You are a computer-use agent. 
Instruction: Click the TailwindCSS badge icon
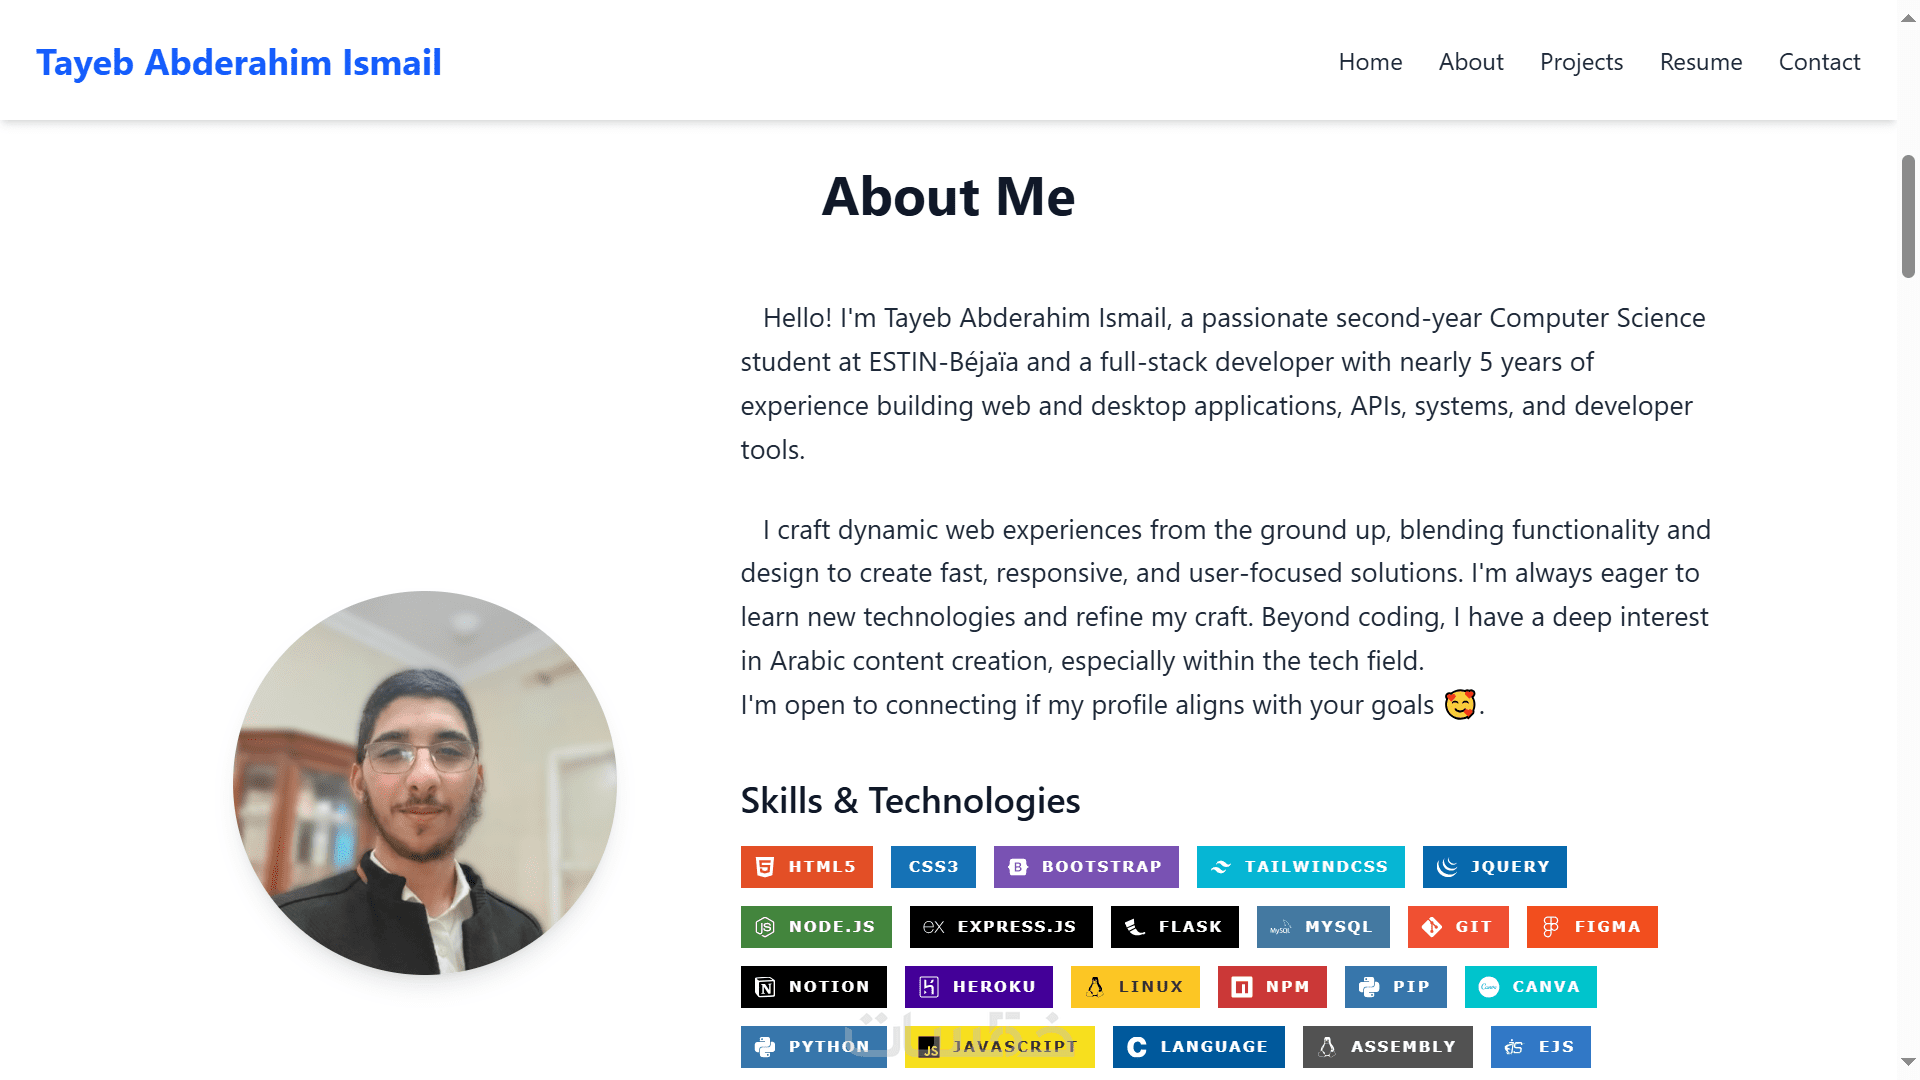[1221, 867]
